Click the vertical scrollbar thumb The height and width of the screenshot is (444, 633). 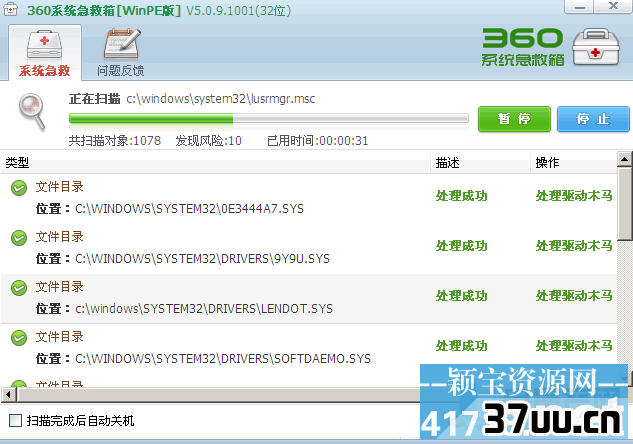[625, 204]
